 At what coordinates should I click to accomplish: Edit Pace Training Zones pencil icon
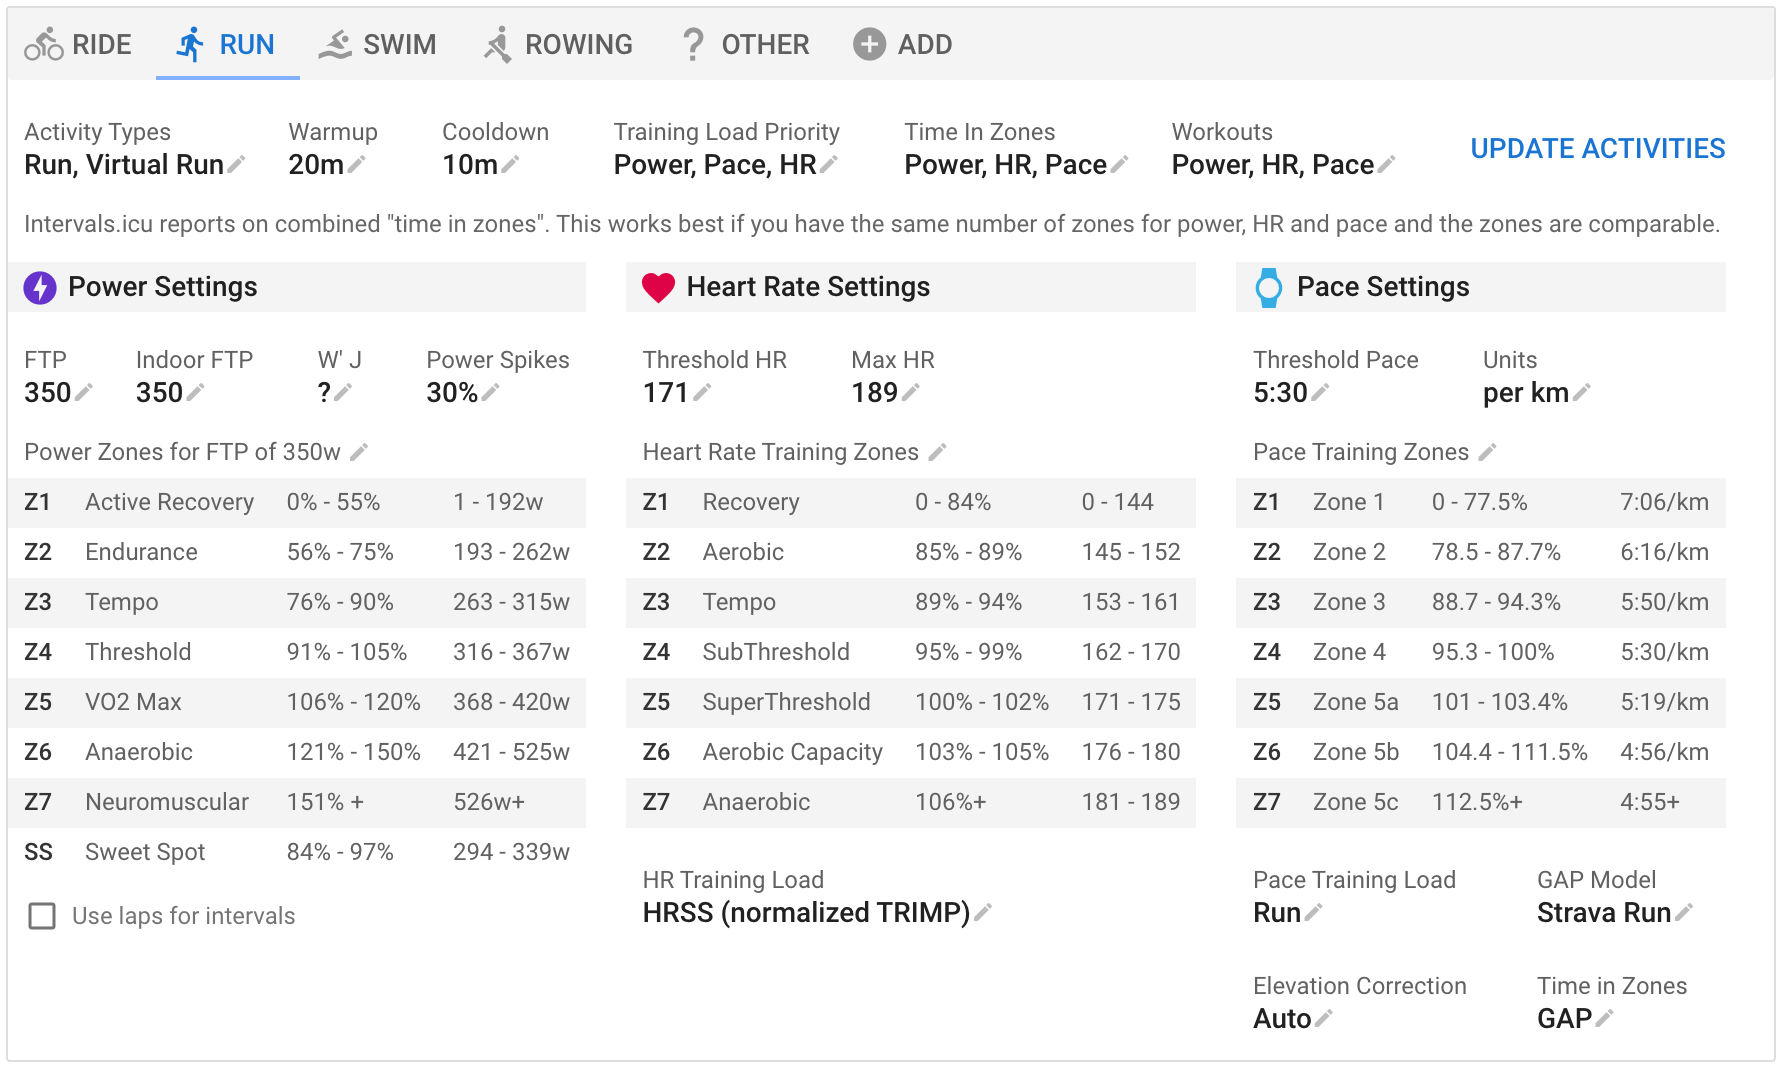tap(1488, 453)
